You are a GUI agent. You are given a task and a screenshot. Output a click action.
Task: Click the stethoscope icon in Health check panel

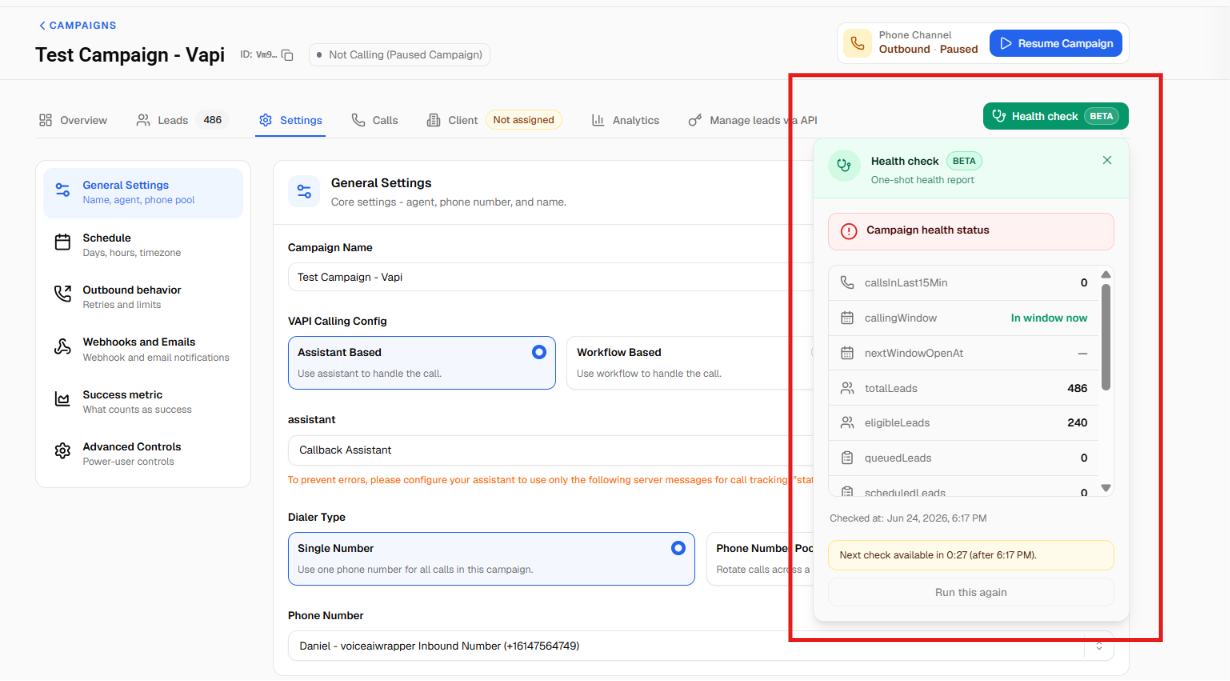pos(845,165)
